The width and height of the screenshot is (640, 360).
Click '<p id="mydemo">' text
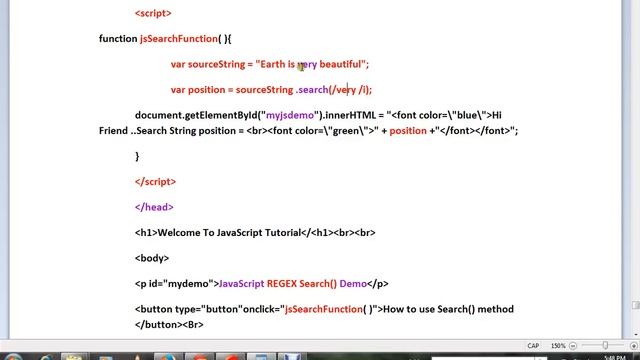(x=177, y=284)
